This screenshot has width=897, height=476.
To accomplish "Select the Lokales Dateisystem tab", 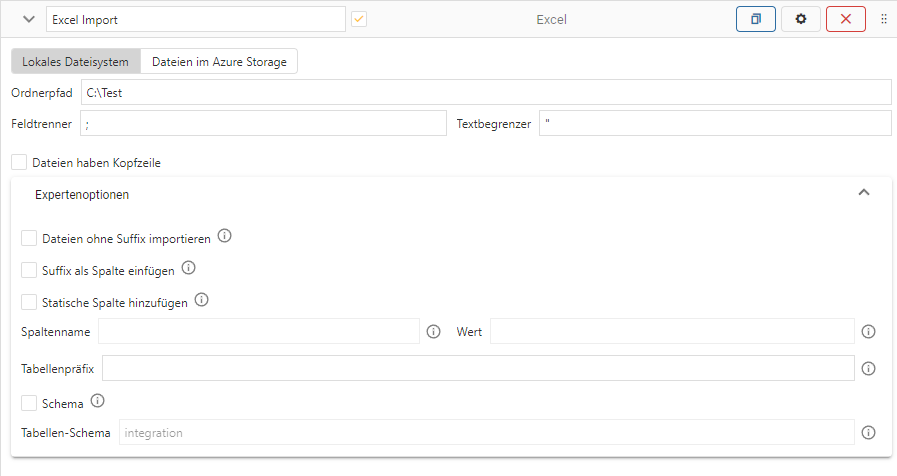I will point(75,62).
